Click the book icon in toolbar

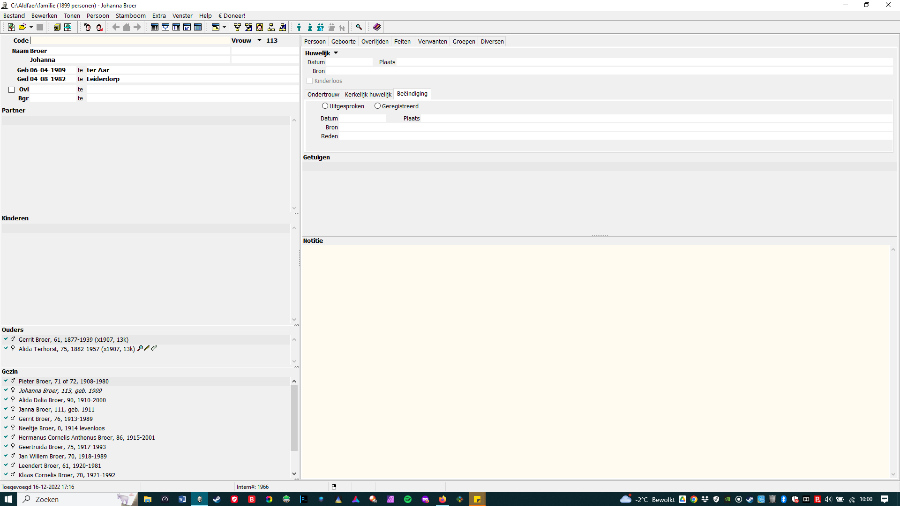click(377, 27)
